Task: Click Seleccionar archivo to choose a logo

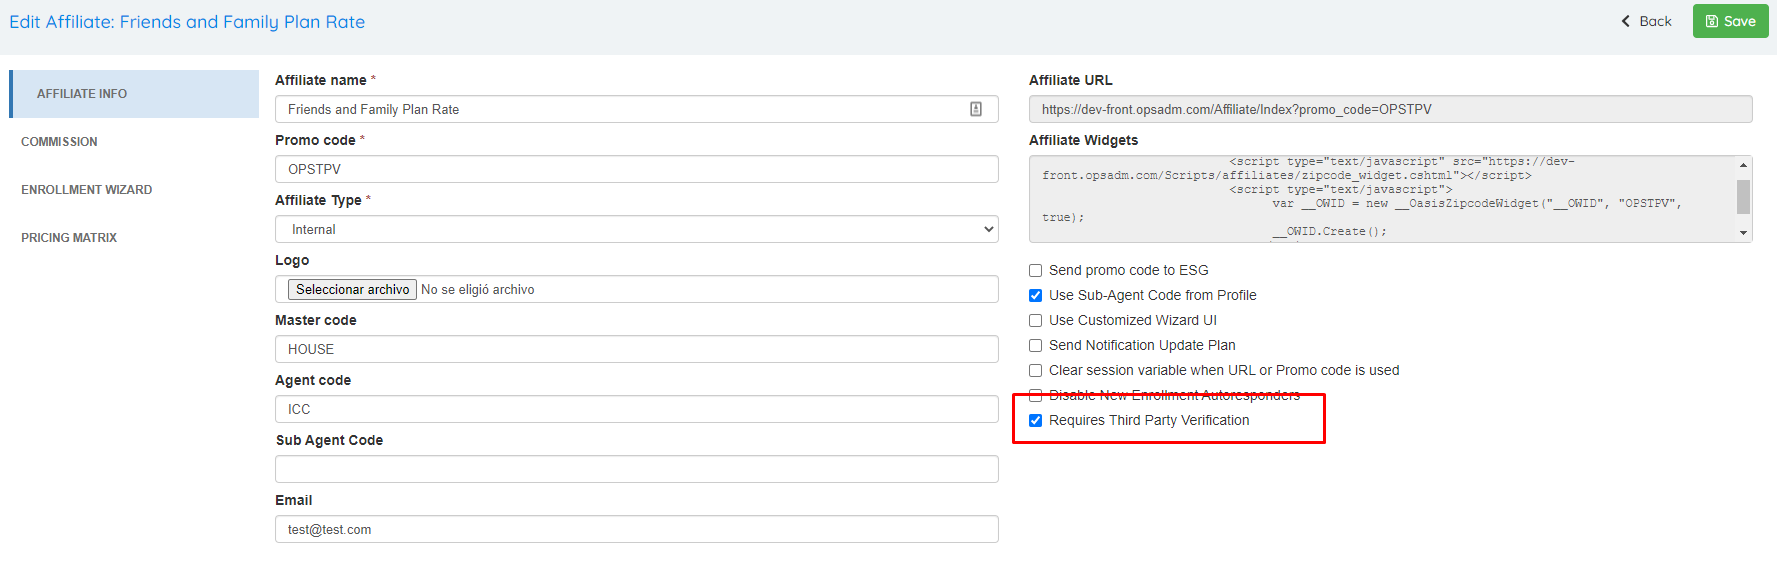Action: (x=352, y=289)
